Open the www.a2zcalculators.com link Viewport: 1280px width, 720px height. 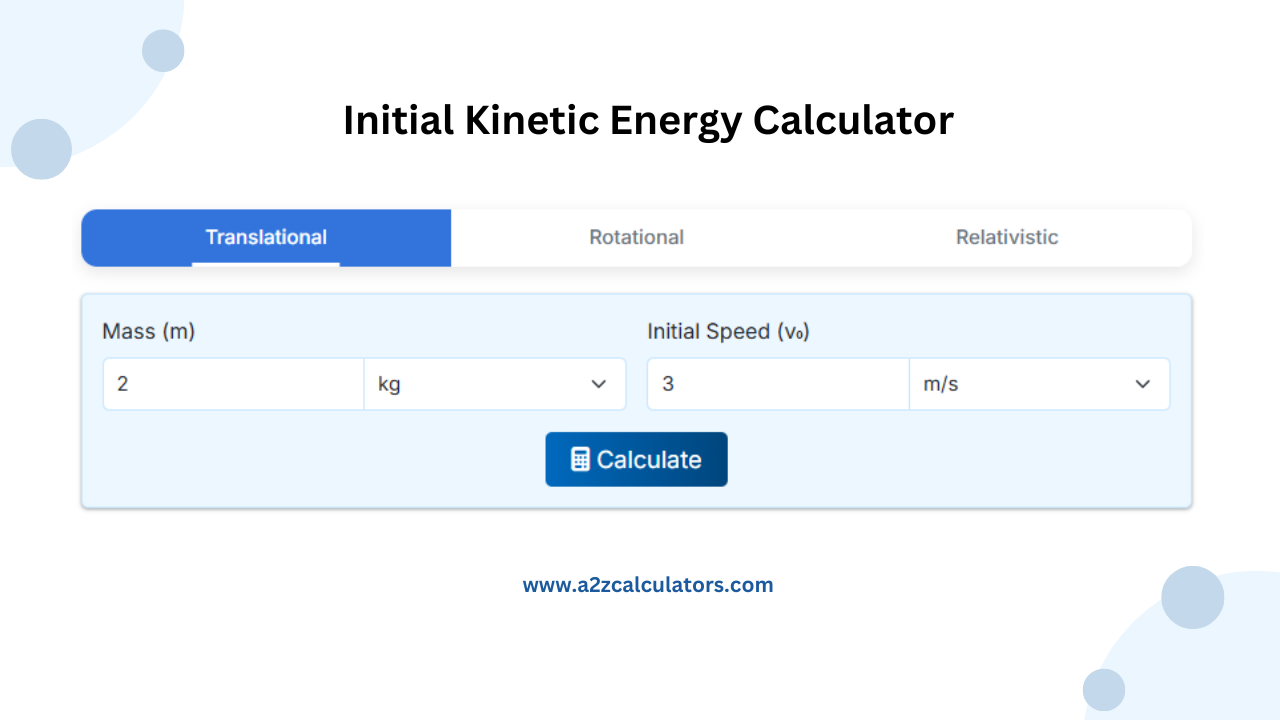pyautogui.click(x=648, y=584)
